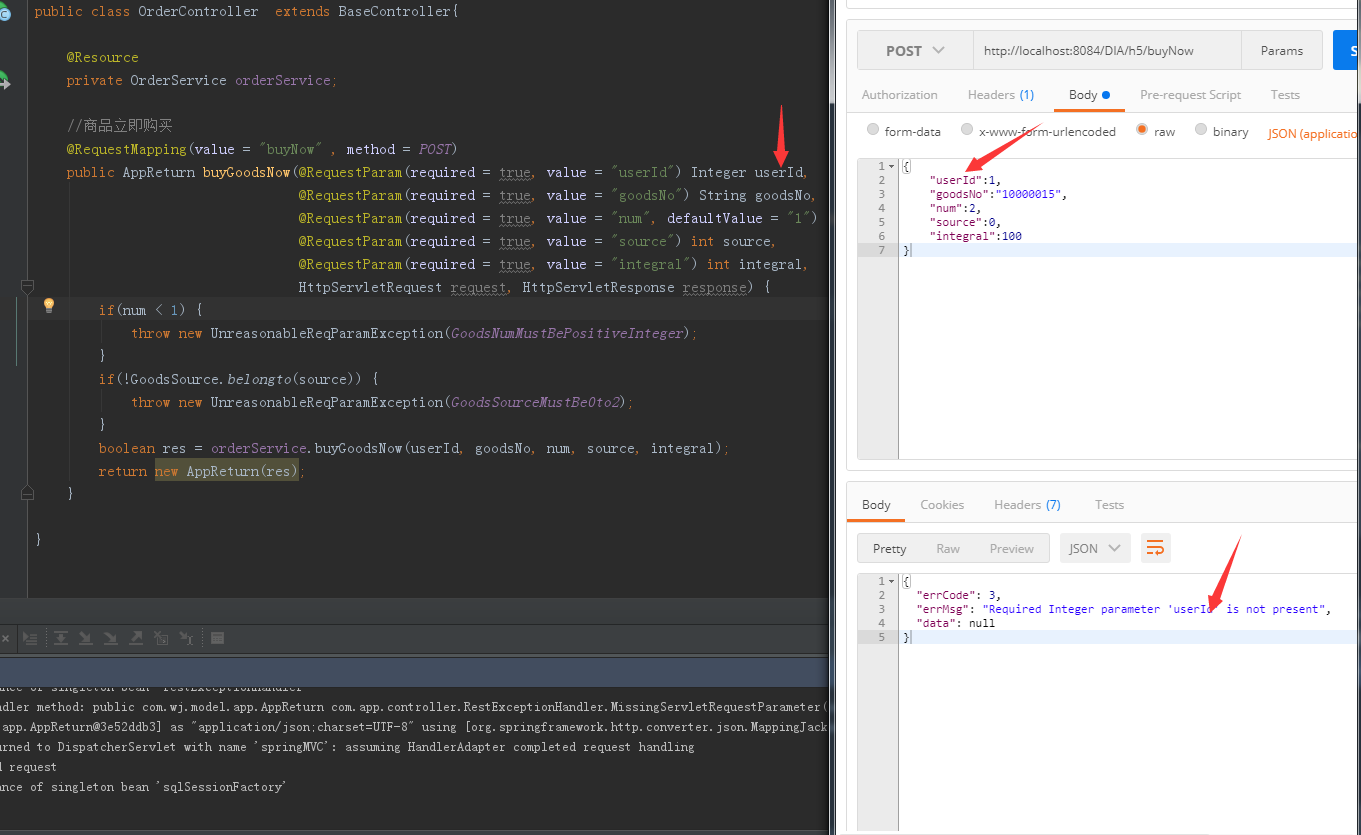
Task: Open the request Headers (1) tab
Action: click(1001, 95)
